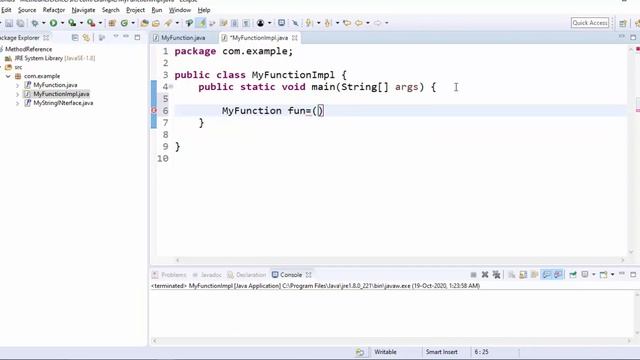Open the Debug dropdown arrow
Viewport: 640px width, 360px height.
pos(43,23)
